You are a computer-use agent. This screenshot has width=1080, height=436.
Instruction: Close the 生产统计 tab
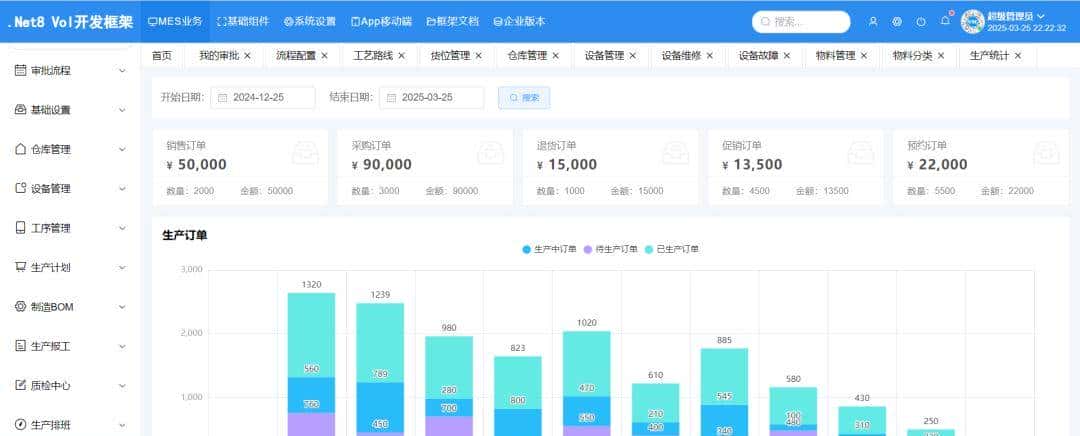pyautogui.click(x=1017, y=55)
